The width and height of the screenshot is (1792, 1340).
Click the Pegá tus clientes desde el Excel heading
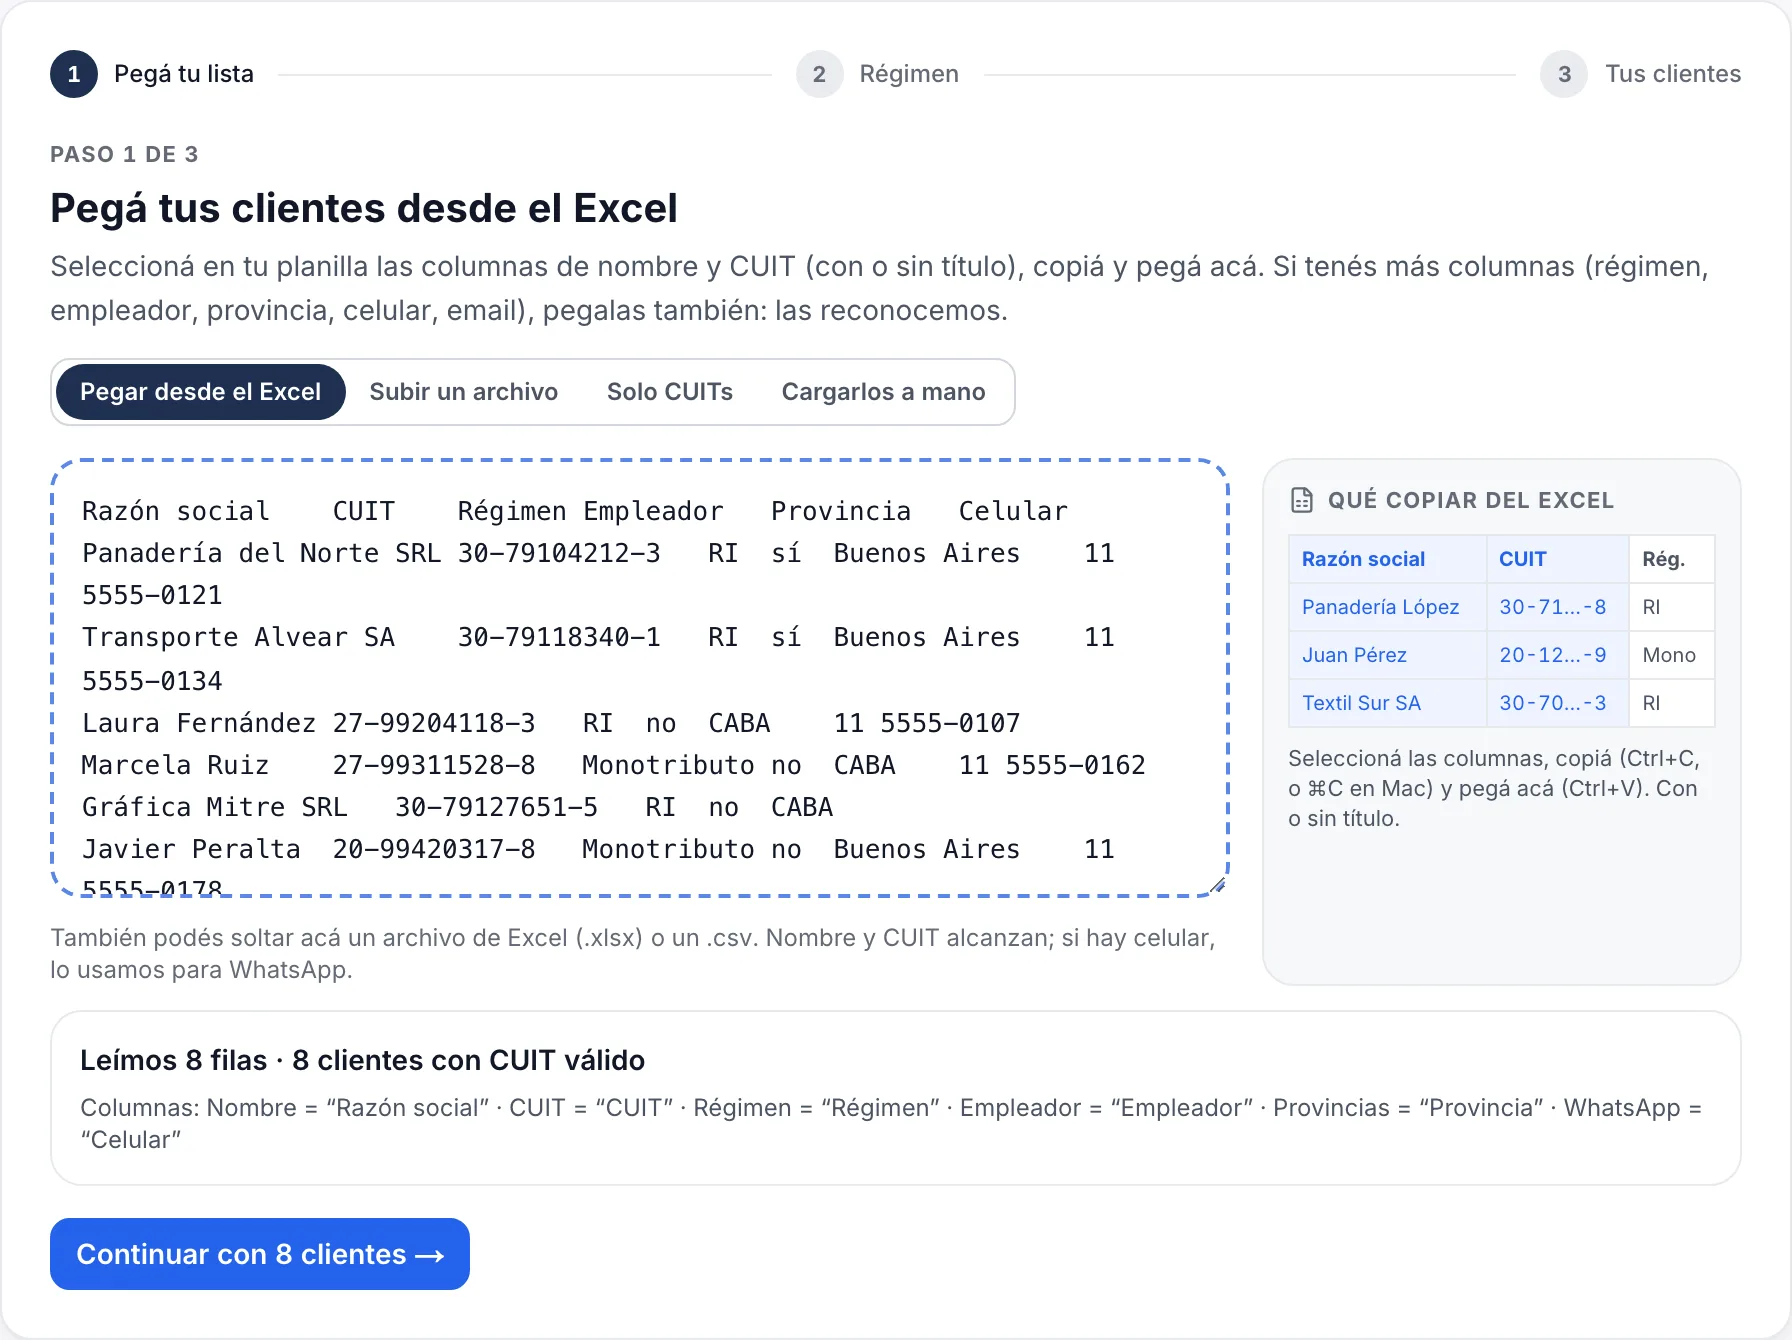[364, 208]
